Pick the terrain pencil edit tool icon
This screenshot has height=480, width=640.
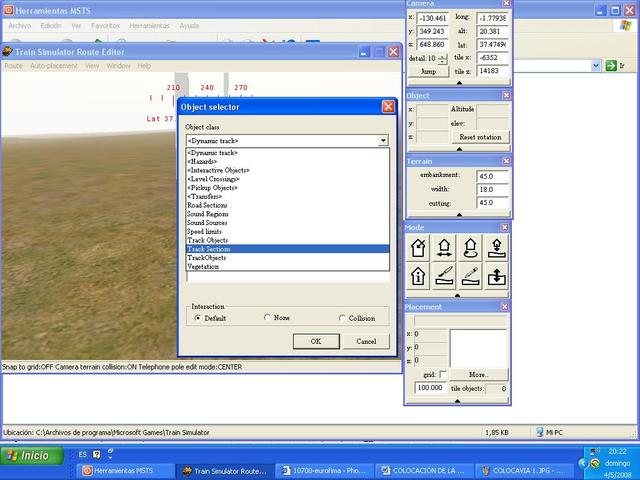pos(469,275)
